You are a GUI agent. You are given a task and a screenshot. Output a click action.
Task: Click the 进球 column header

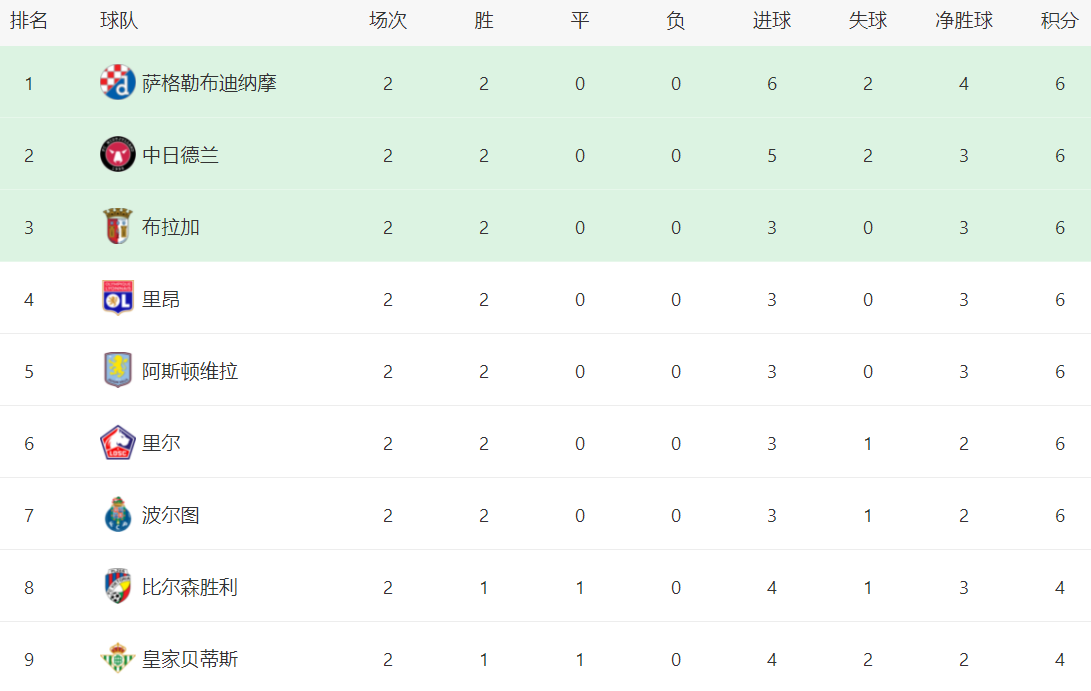coord(771,21)
